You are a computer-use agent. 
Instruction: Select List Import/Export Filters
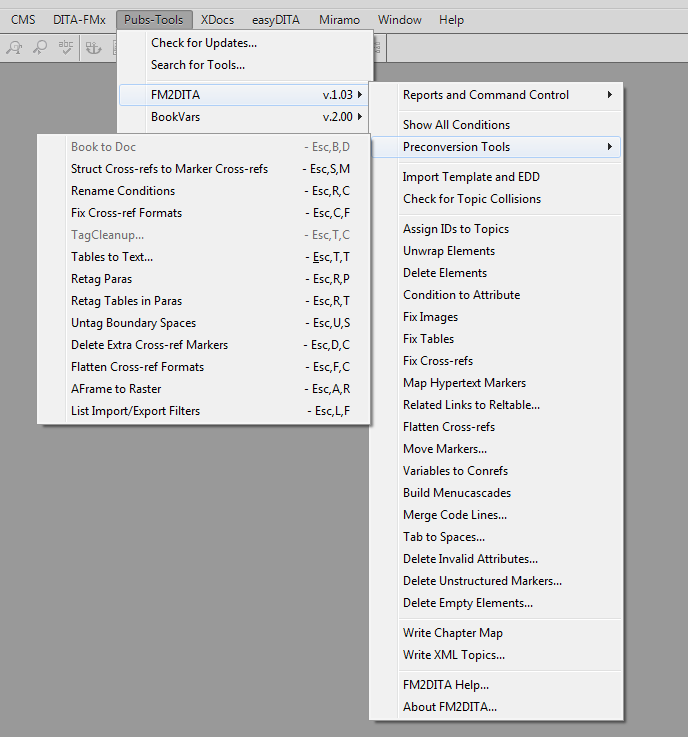pyautogui.click(x=203, y=411)
